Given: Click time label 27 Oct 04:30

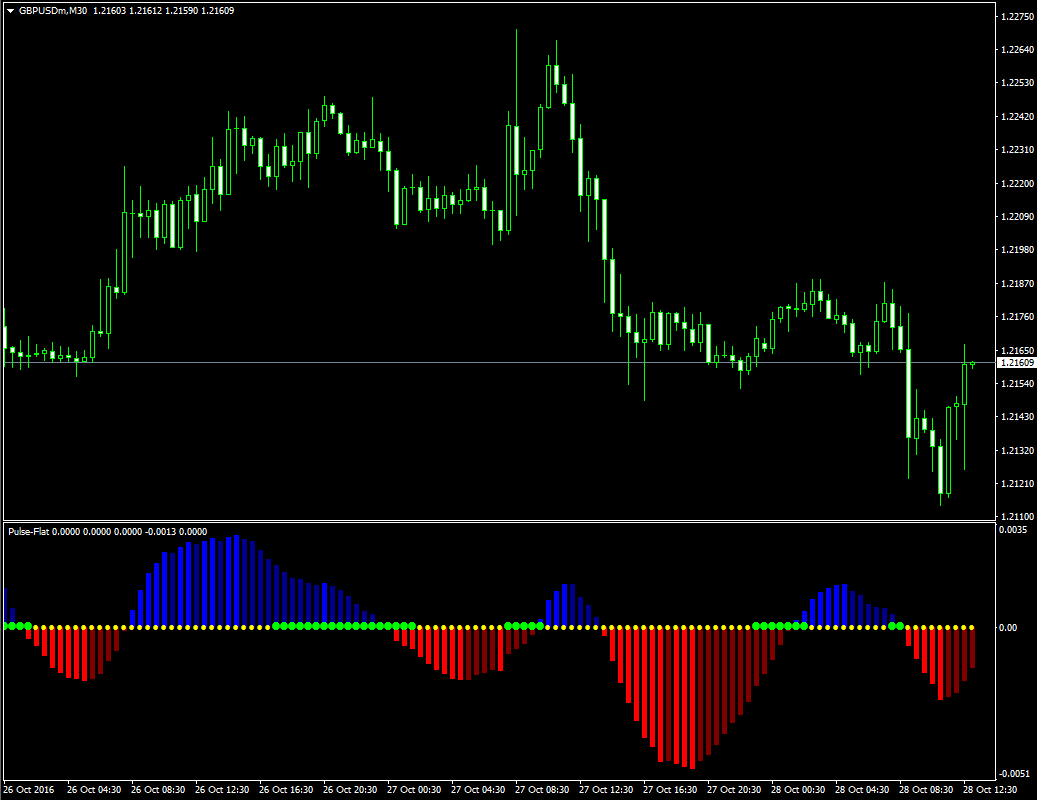Looking at the screenshot, I should (478, 789).
